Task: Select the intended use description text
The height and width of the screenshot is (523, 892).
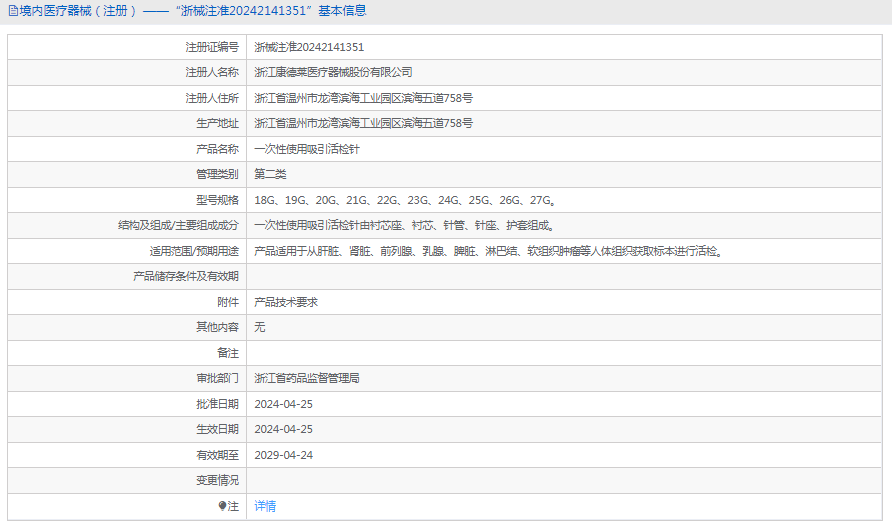Action: click(489, 251)
